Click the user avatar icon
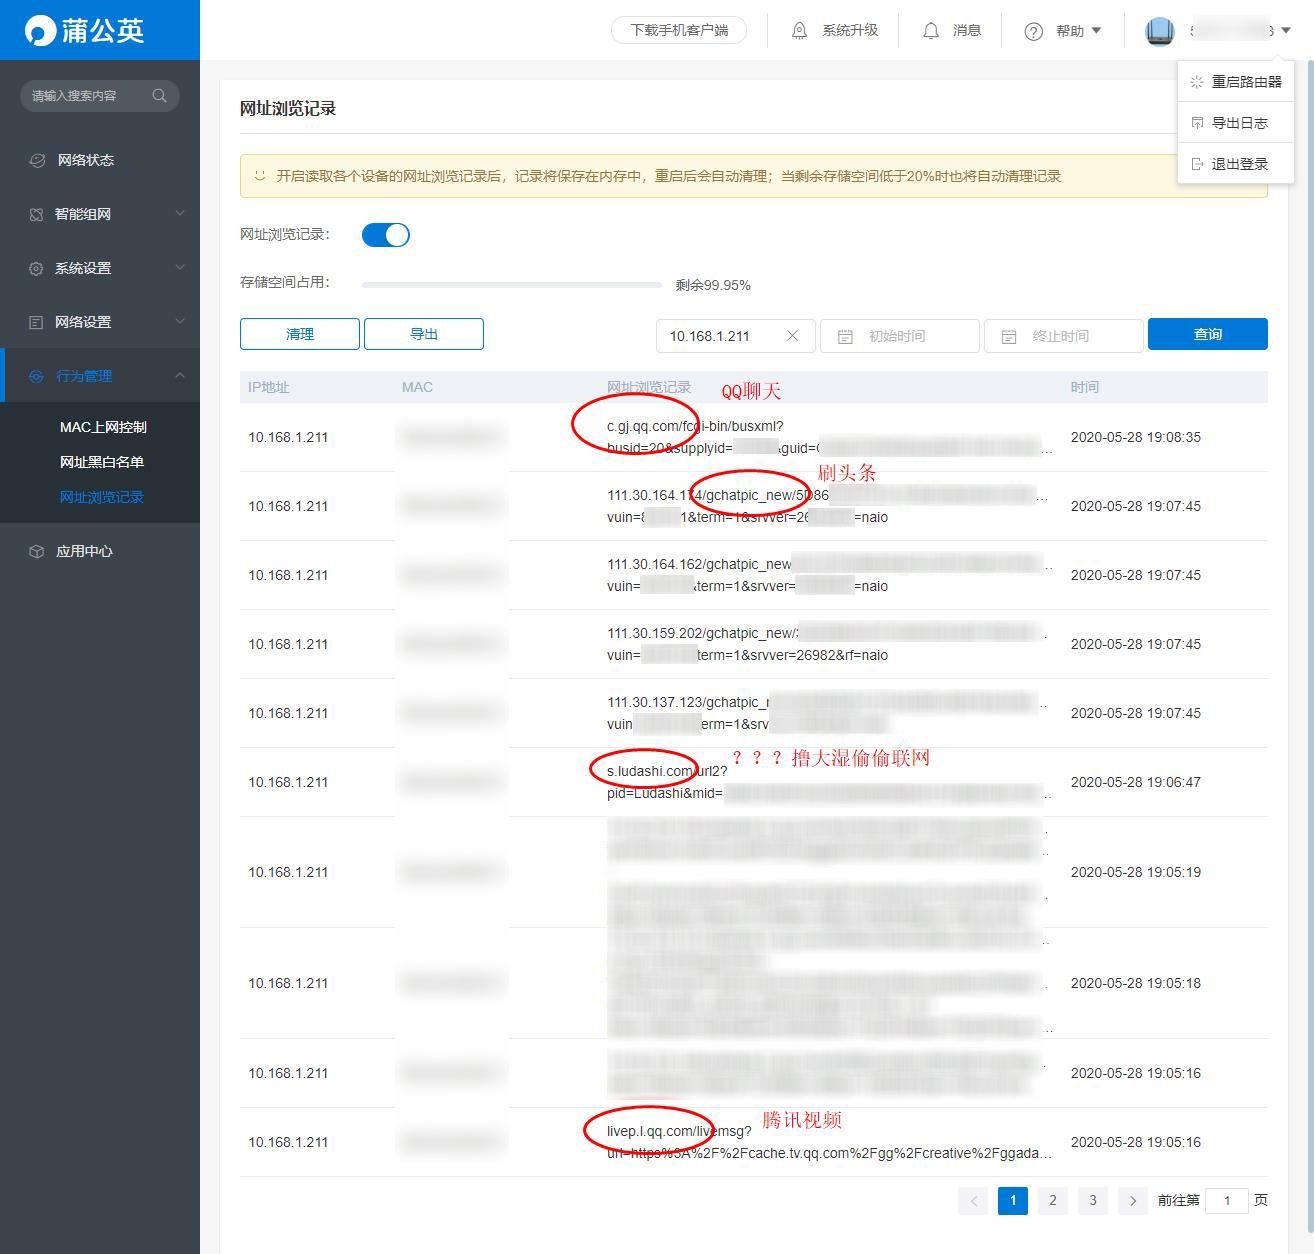 [1159, 31]
